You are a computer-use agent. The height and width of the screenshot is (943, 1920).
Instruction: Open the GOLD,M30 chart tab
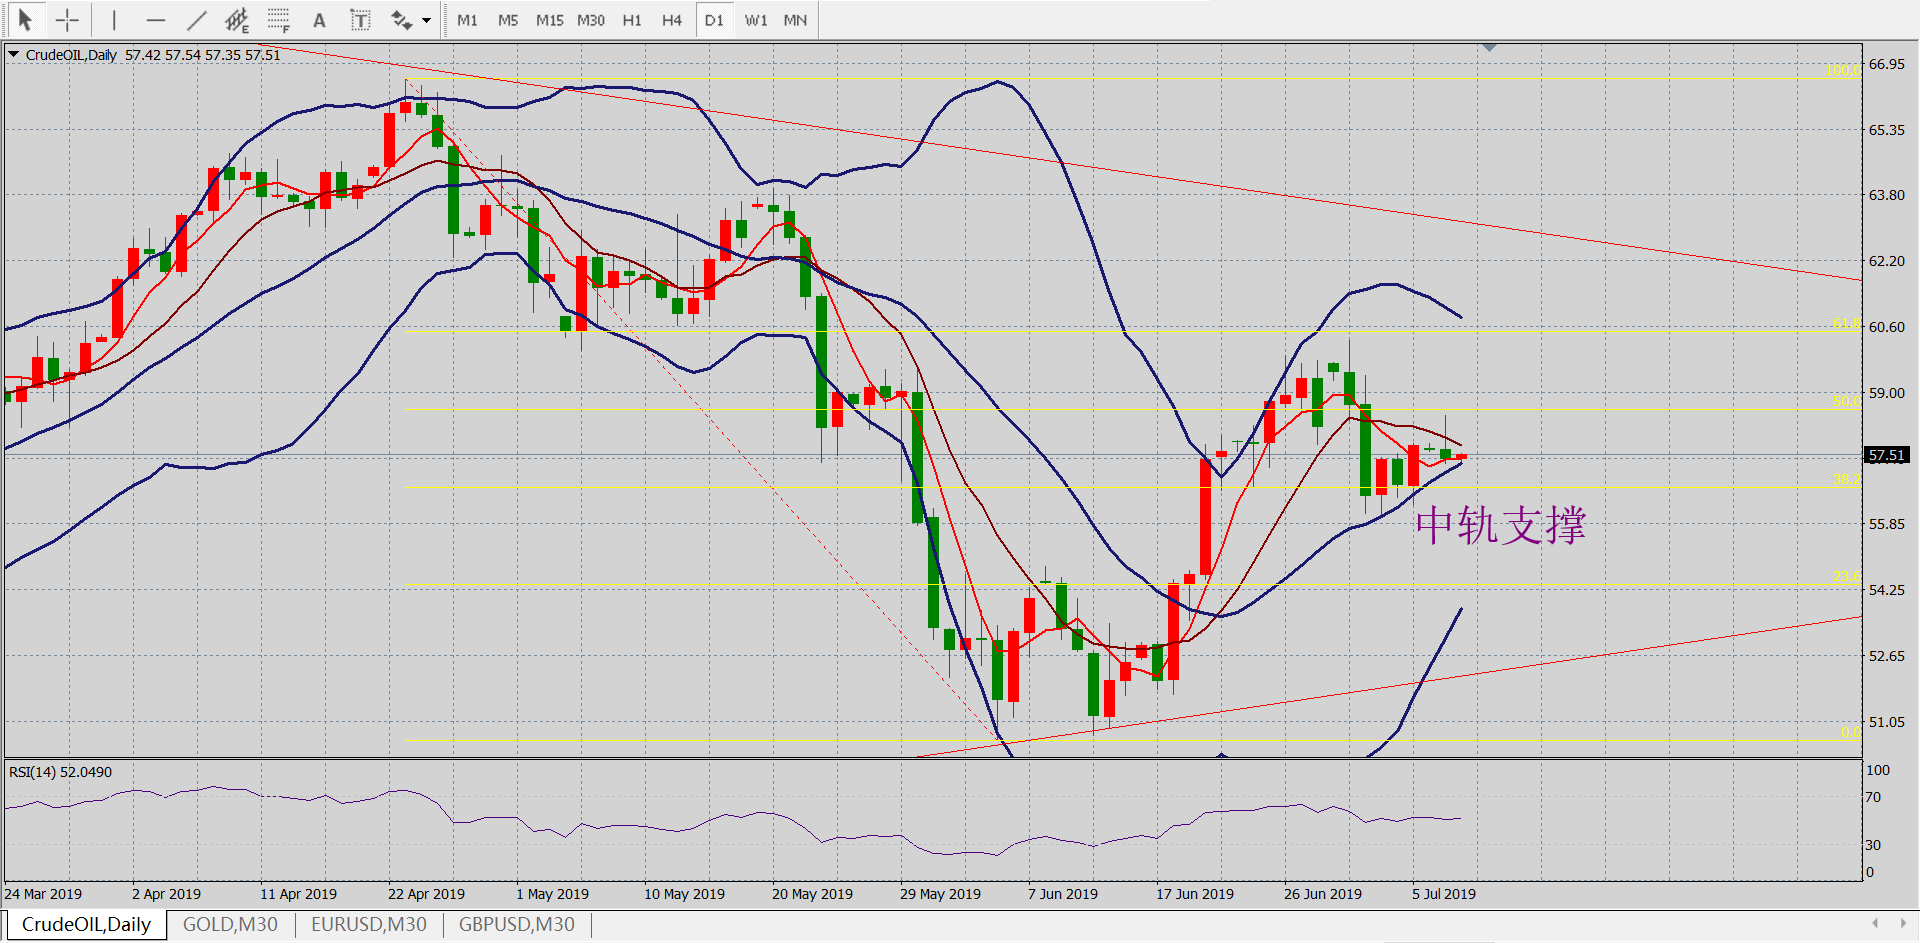[230, 924]
